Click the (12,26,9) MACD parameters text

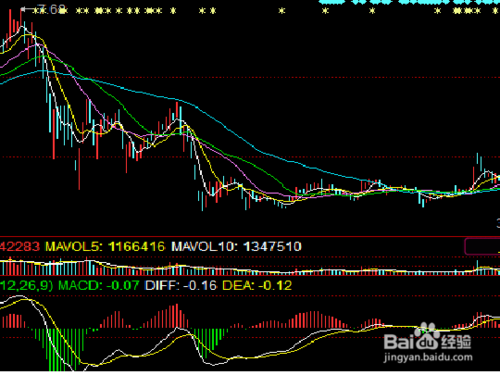(27, 286)
